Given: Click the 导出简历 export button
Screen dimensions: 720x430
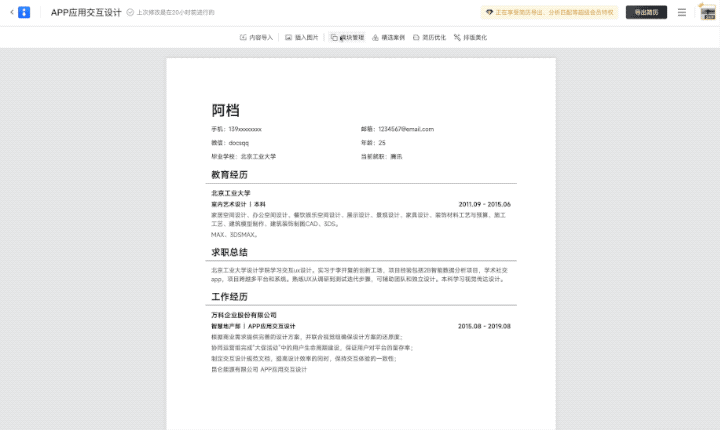Looking at the screenshot, I should [x=646, y=12].
